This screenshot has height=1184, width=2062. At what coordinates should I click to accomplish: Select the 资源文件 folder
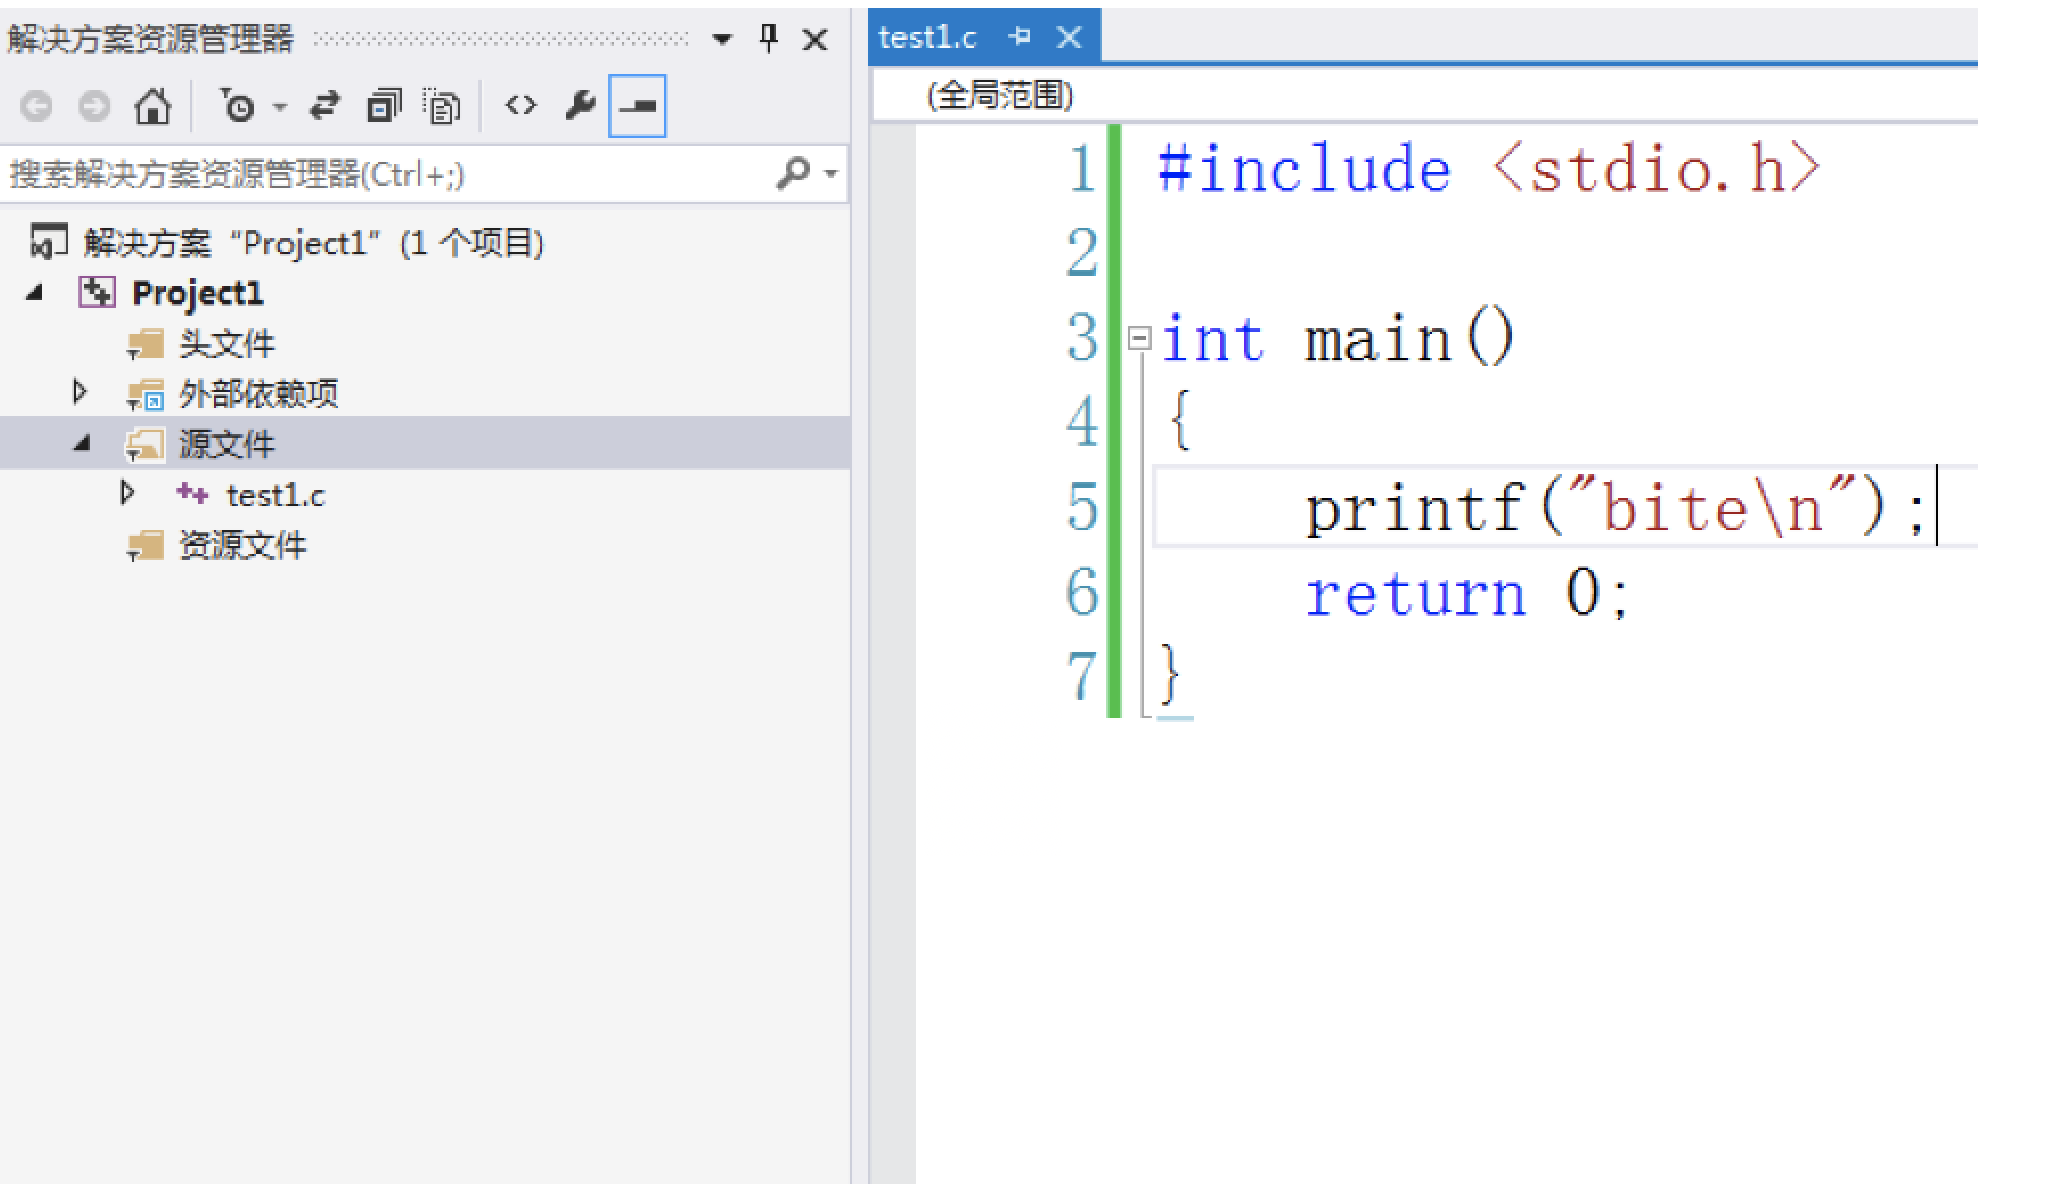(x=243, y=545)
